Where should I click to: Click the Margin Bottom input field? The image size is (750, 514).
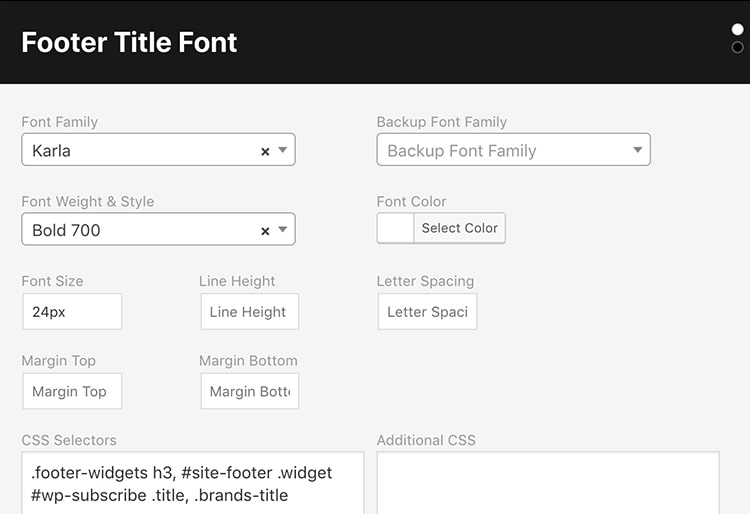pyautogui.click(x=250, y=391)
